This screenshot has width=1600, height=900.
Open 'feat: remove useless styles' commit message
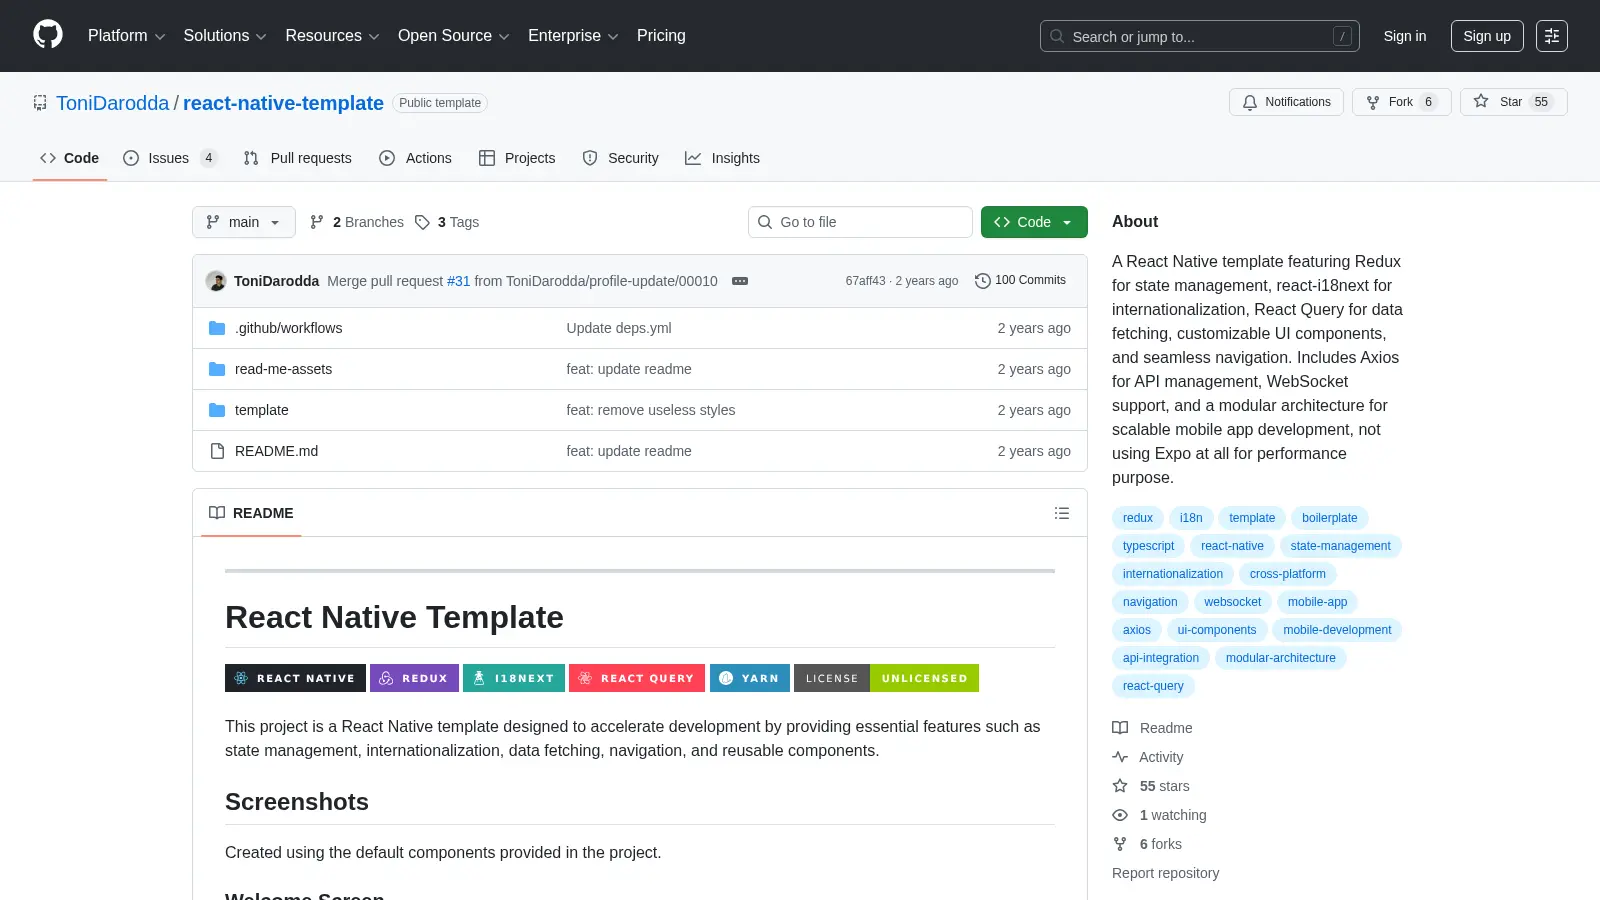click(x=650, y=410)
